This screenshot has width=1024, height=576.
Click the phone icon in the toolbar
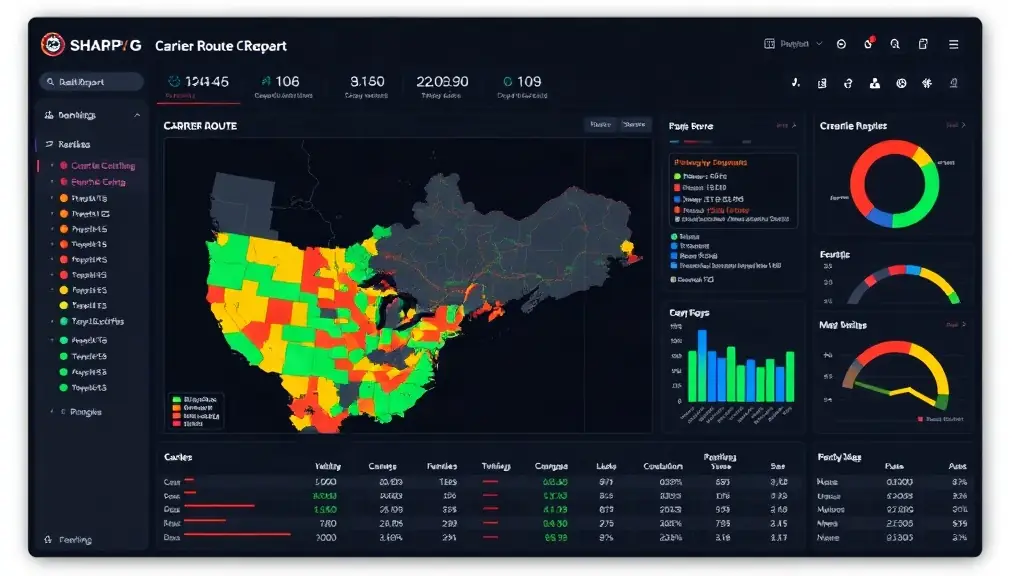pos(795,83)
